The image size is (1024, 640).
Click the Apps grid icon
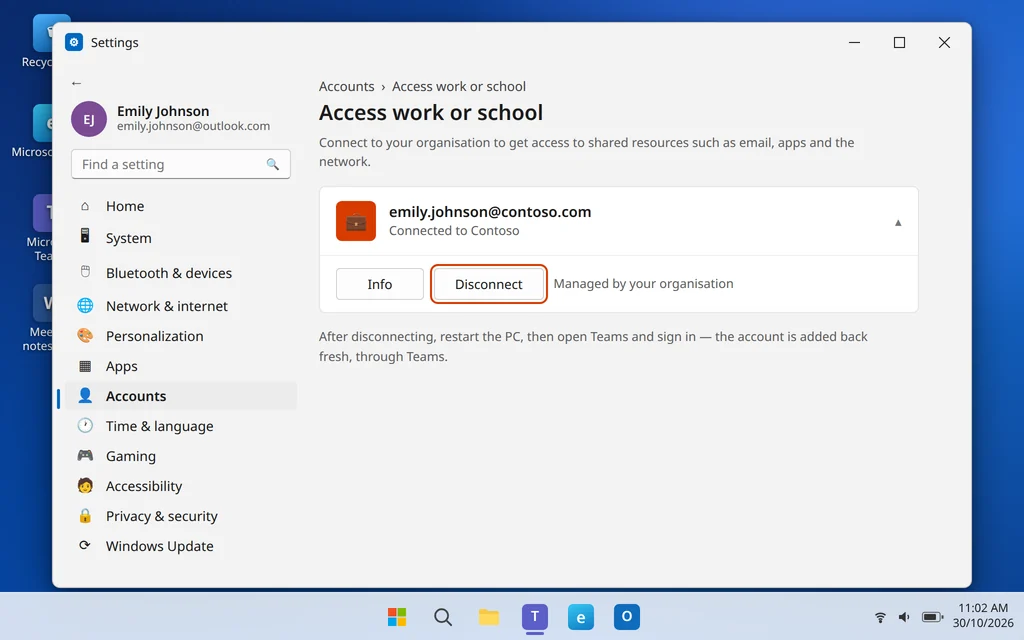point(85,366)
